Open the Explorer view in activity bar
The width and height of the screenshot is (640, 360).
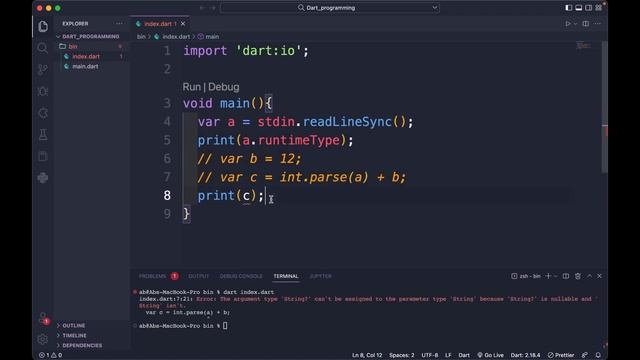pos(43,27)
